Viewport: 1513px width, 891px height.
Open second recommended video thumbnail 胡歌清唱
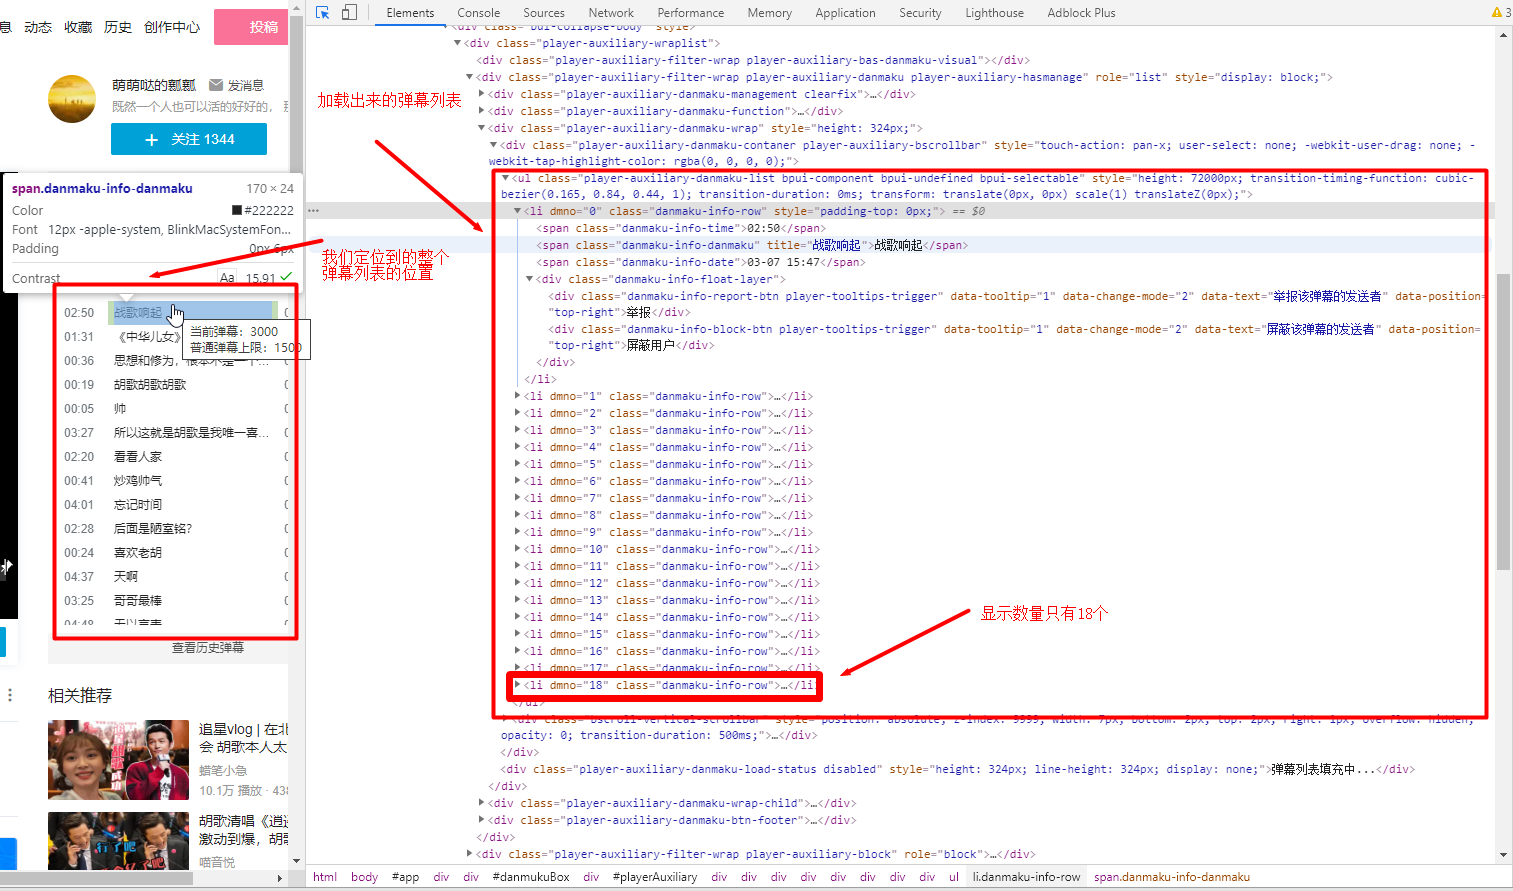[118, 841]
